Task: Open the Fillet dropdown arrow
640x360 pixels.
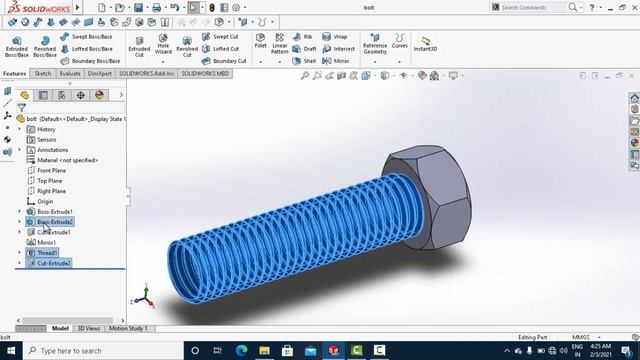Action: coord(260,62)
